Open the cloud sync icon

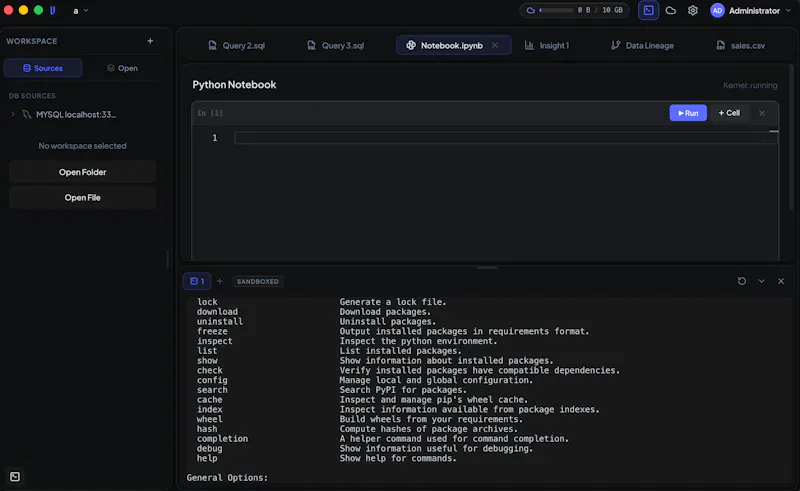coord(670,10)
